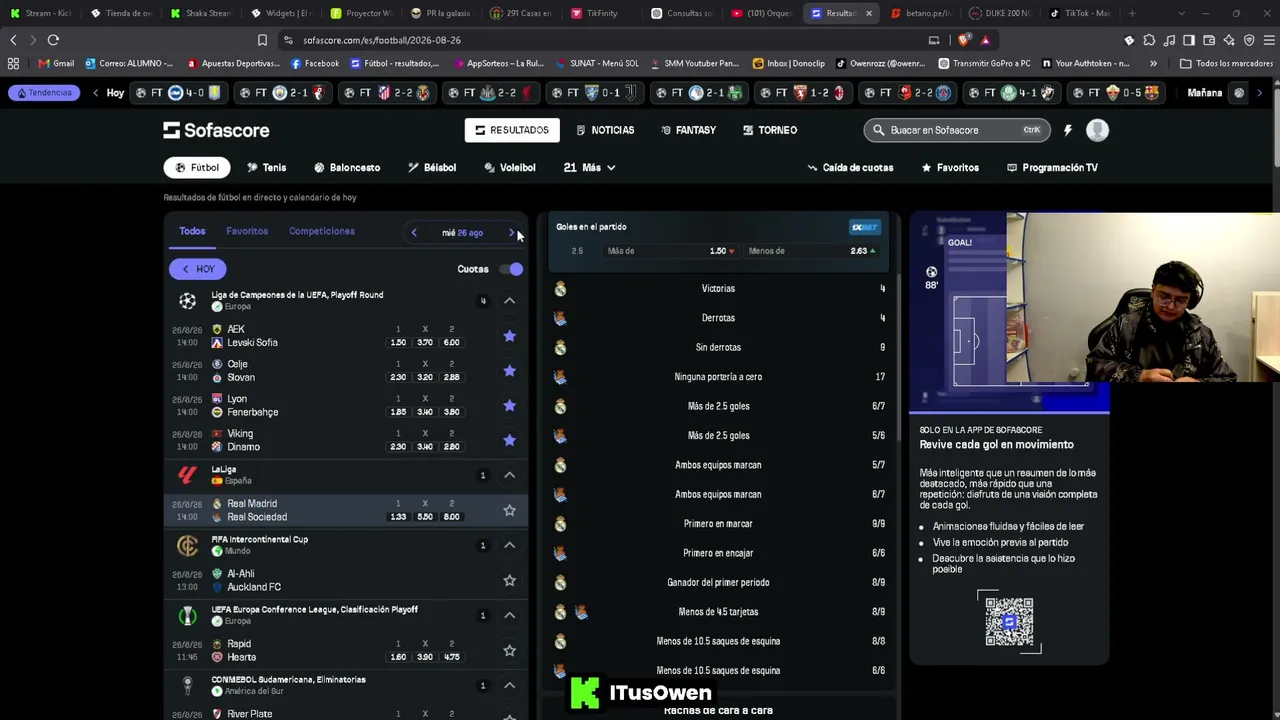Switch to the Favoritos tab

[247, 231]
